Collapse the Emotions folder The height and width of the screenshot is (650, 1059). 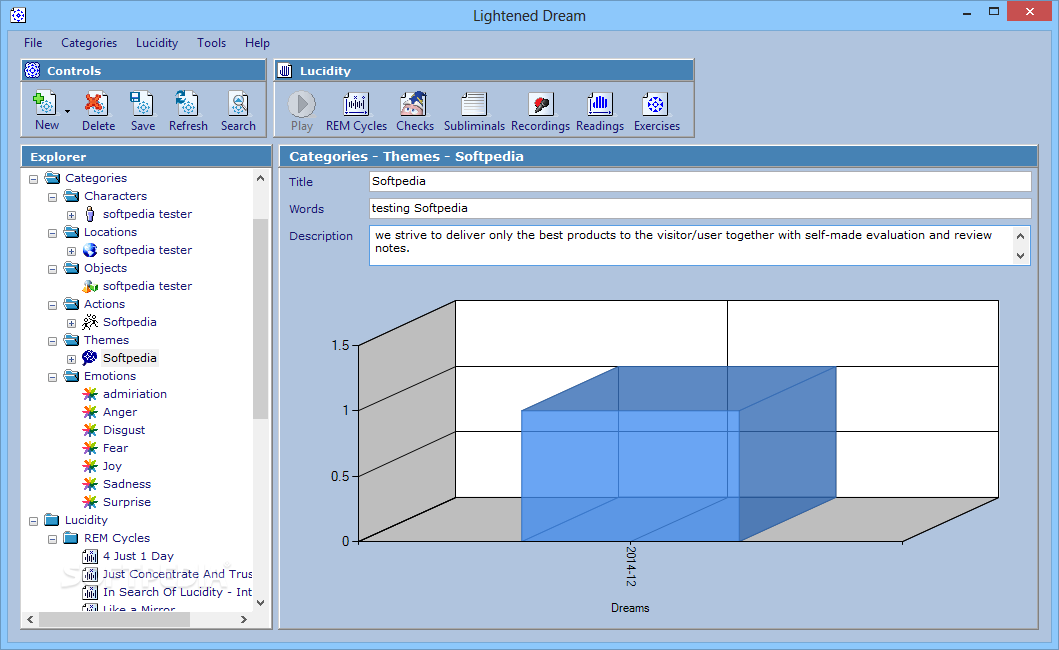(x=52, y=377)
